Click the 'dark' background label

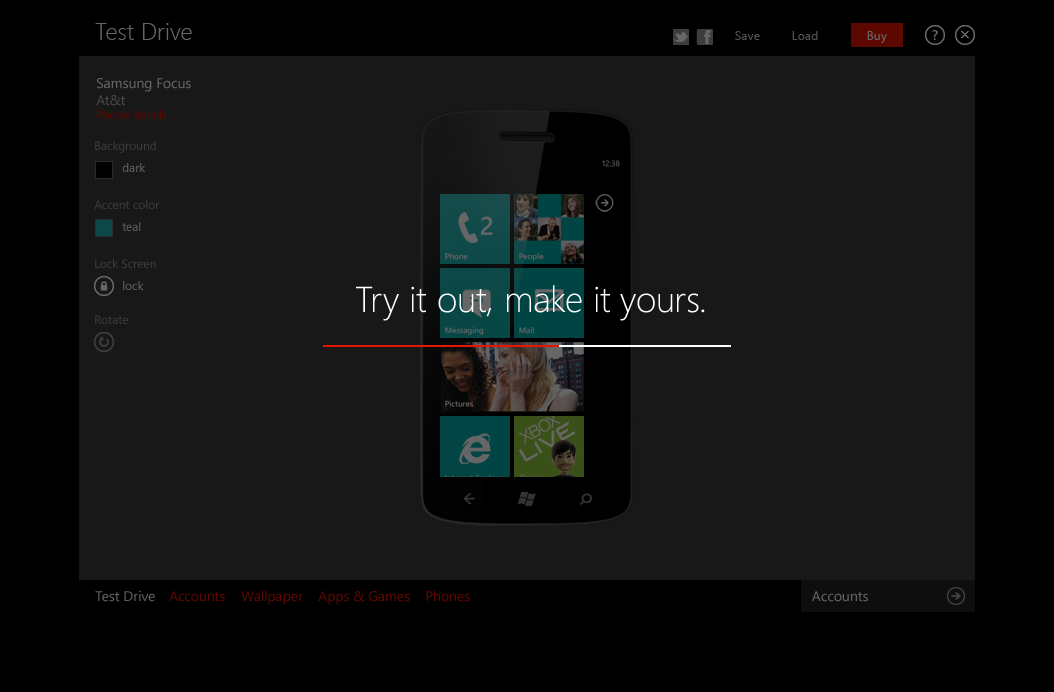click(x=133, y=168)
